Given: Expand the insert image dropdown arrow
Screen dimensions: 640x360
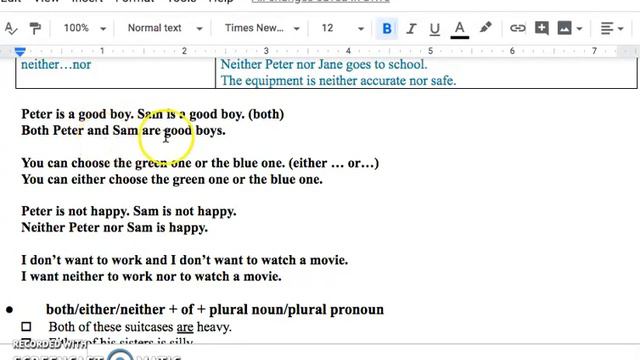Looking at the screenshot, I should click(x=579, y=29).
